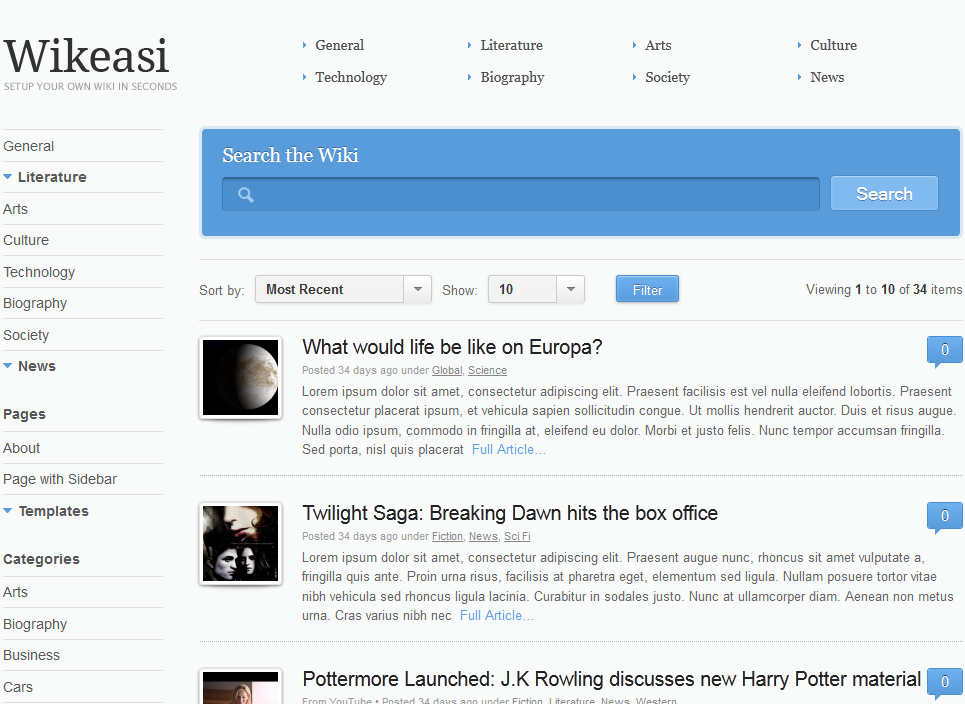The height and width of the screenshot is (704, 965).
Task: Go to Technology in top navigation
Action: point(351,77)
